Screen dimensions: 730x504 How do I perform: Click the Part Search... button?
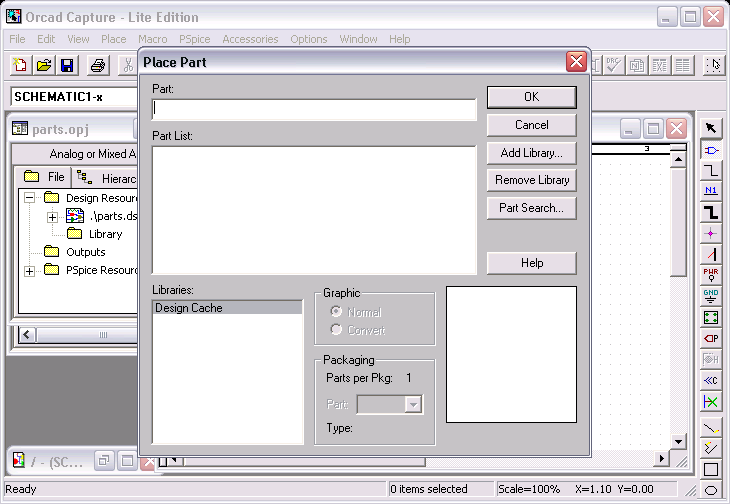coord(532,208)
